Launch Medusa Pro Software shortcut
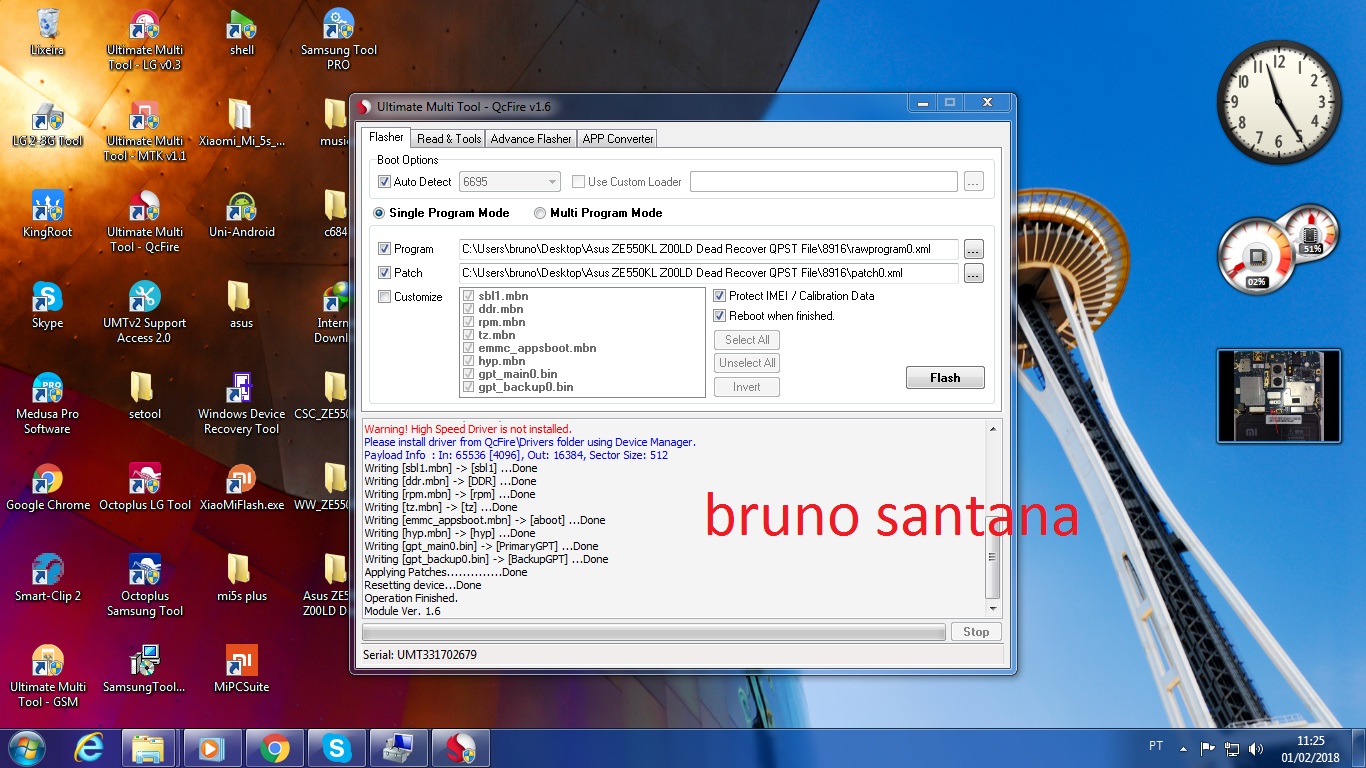 [47, 404]
